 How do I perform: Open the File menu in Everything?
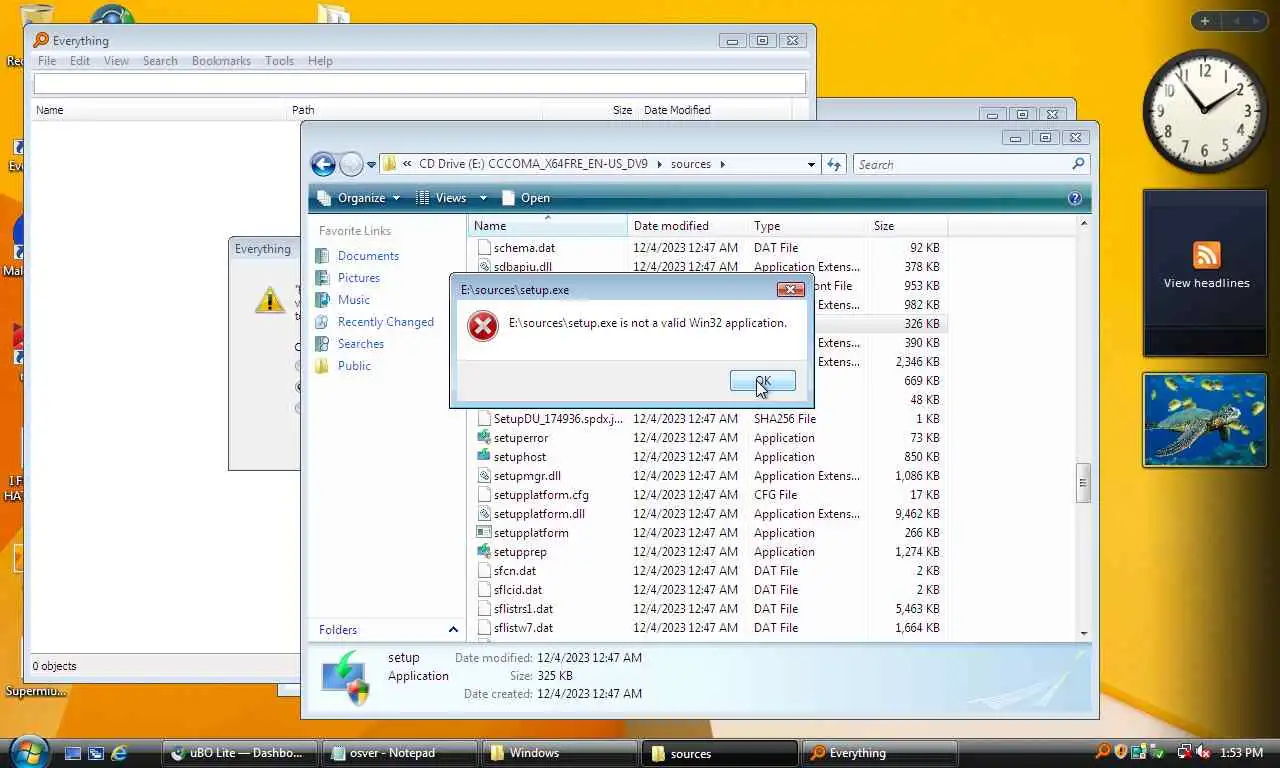tap(47, 61)
